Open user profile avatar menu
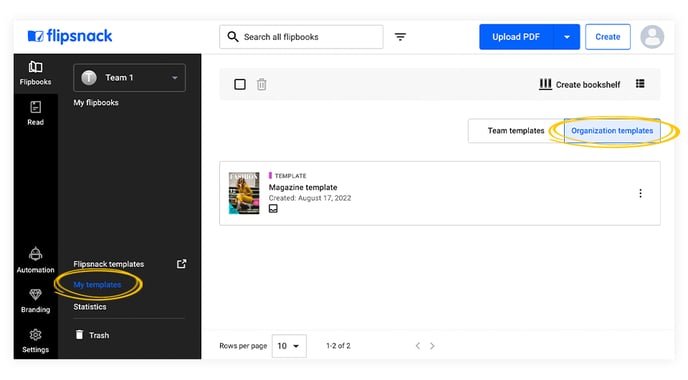The image size is (688, 380). click(x=652, y=37)
